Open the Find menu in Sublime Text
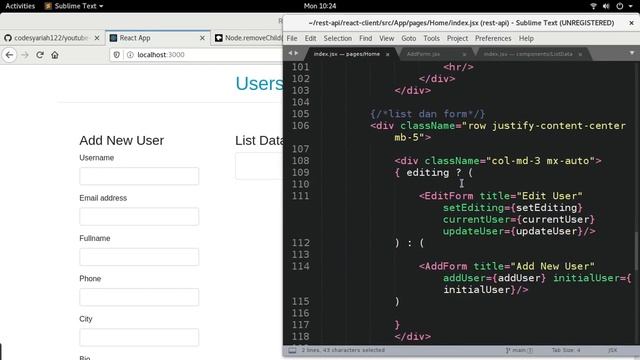This screenshot has height=360, width=640. [x=365, y=38]
